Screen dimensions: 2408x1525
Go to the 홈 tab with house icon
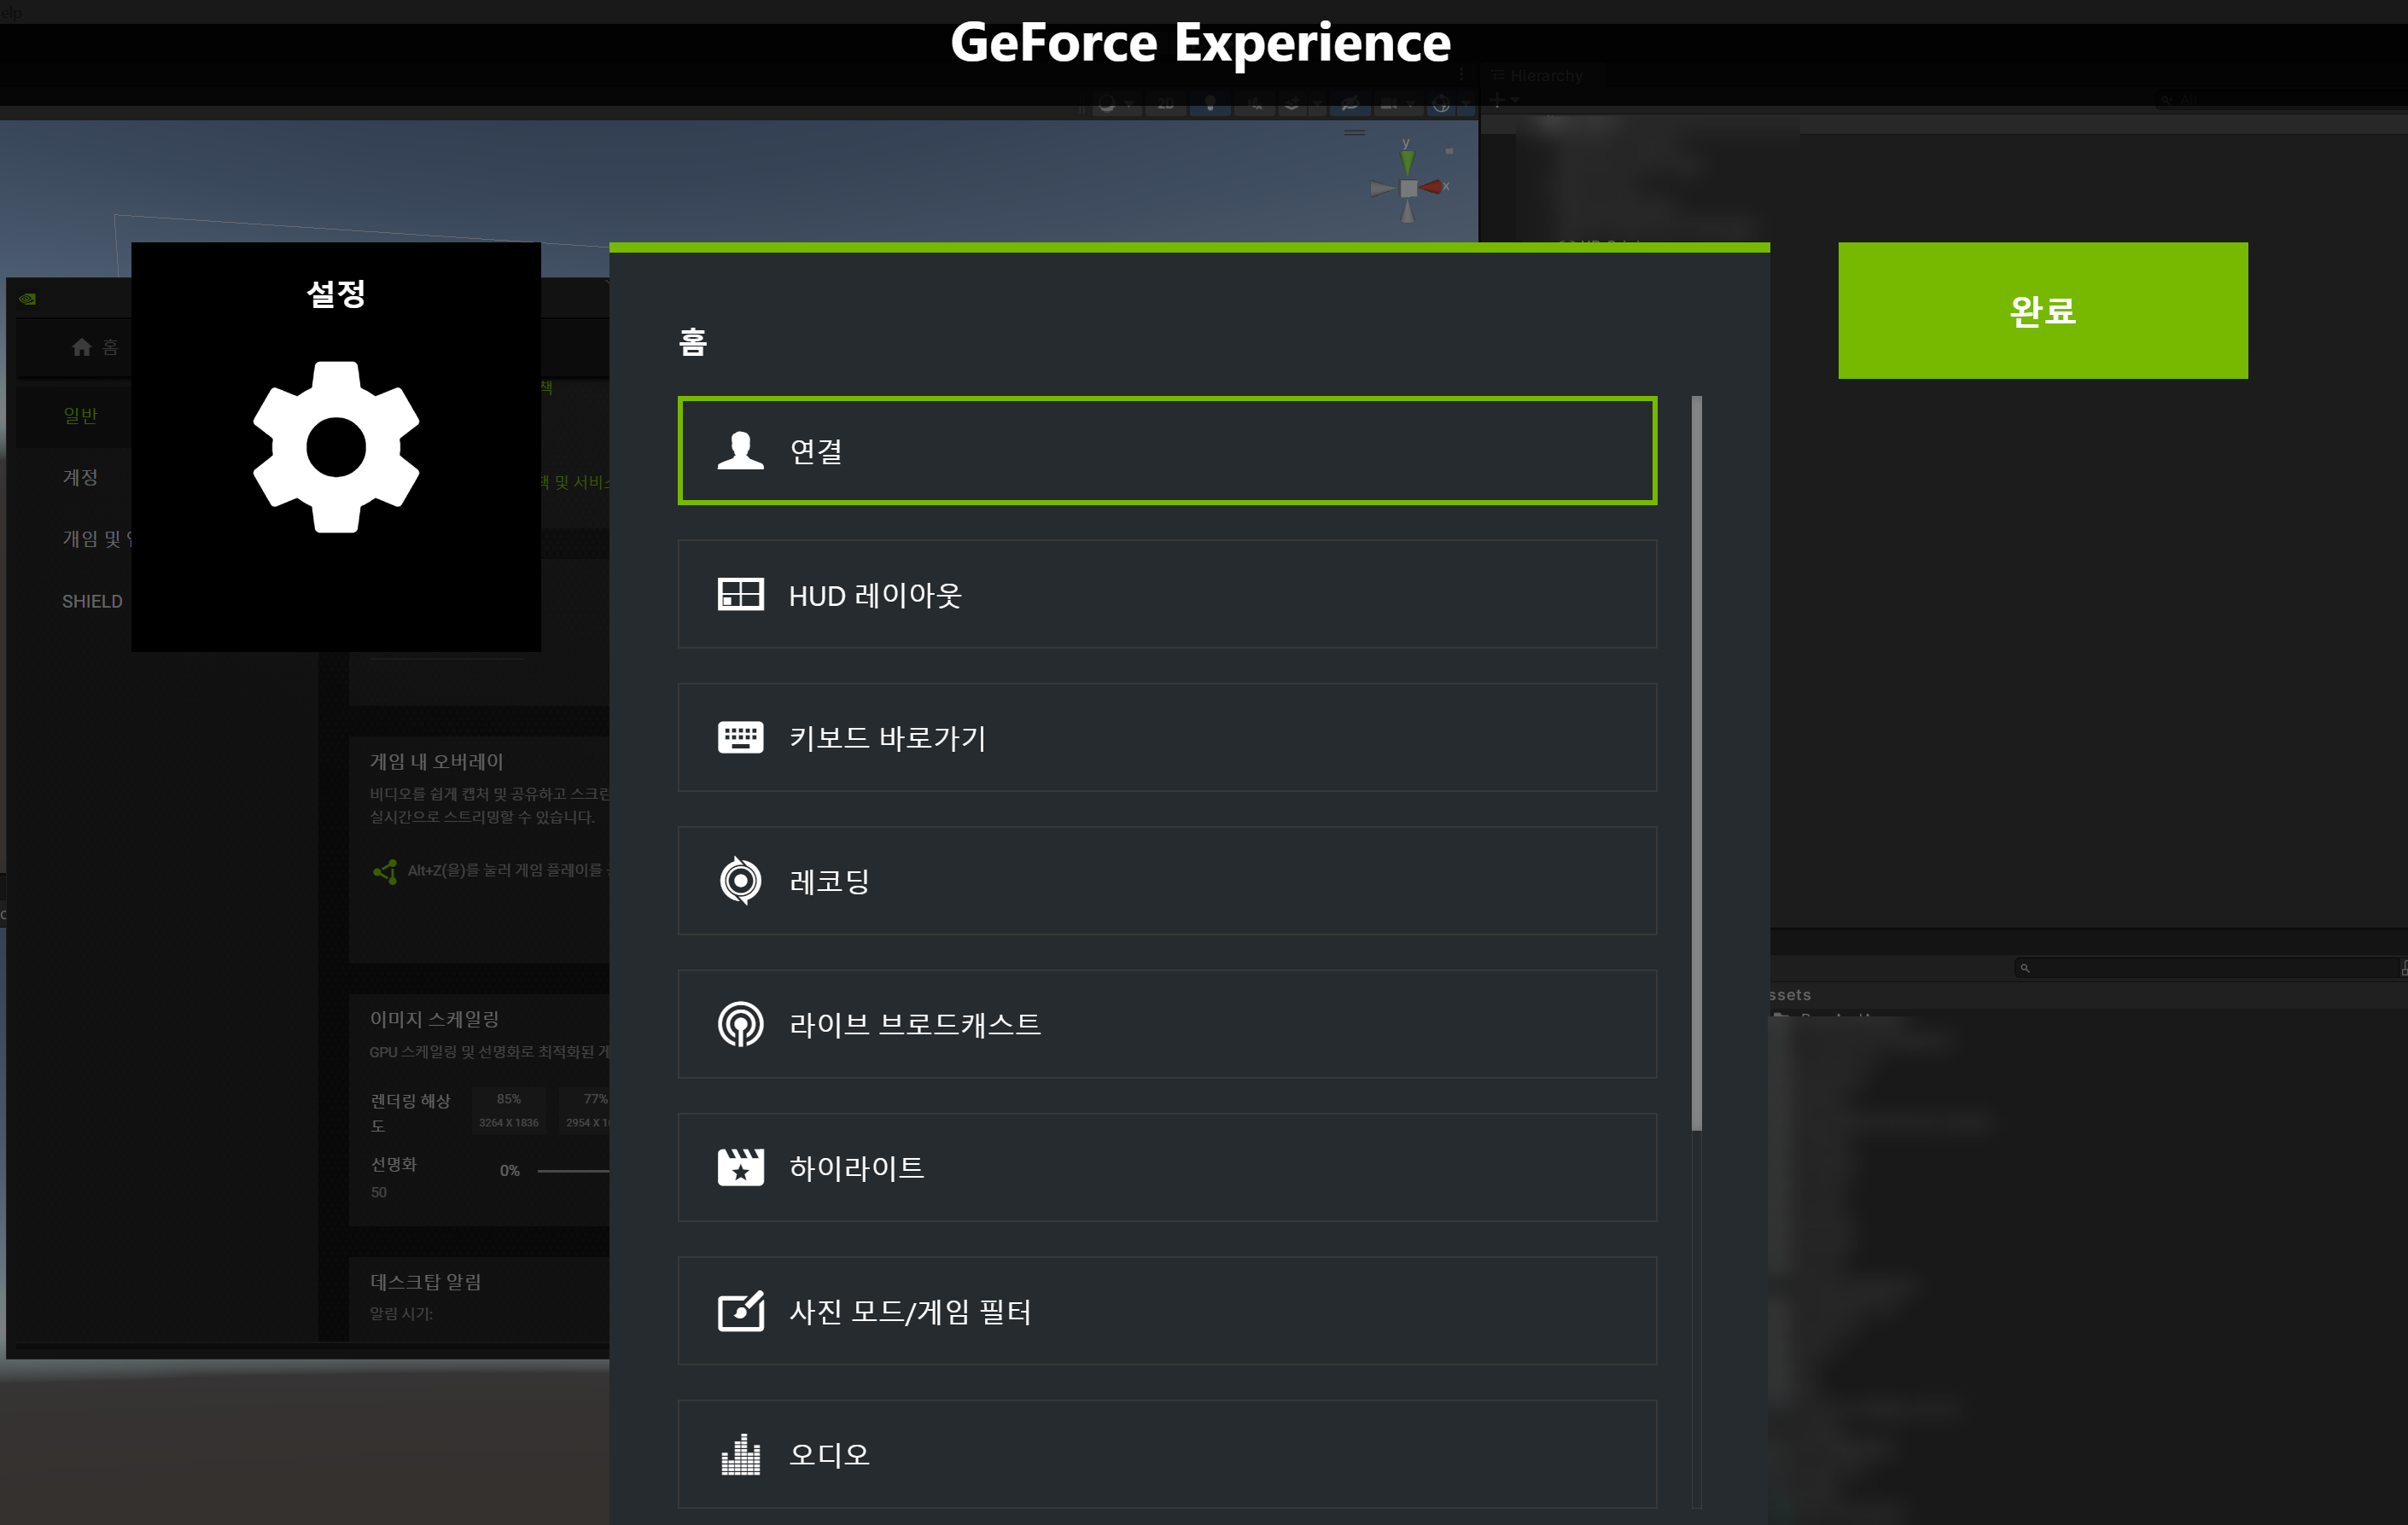click(95, 347)
